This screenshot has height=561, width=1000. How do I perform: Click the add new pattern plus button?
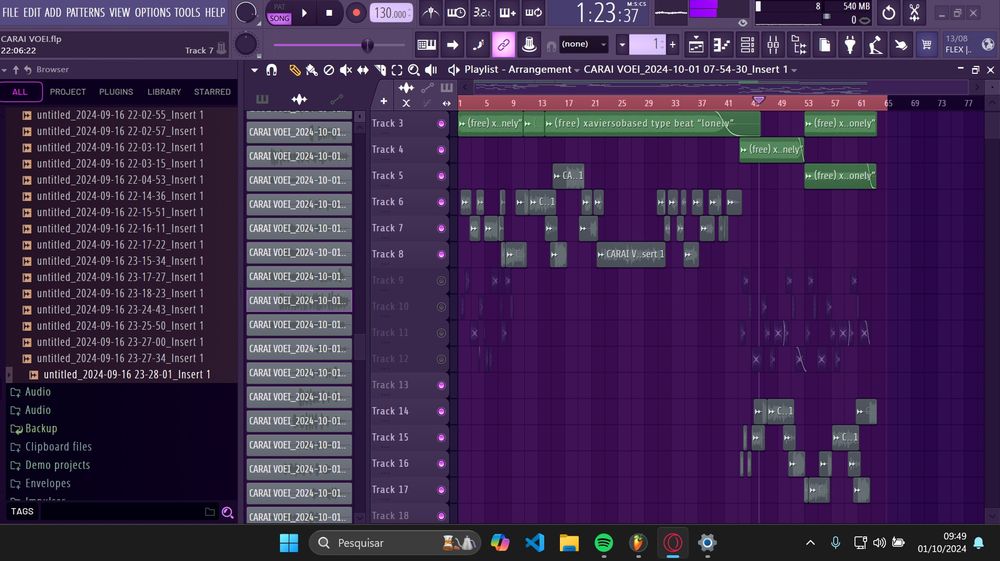(672, 45)
